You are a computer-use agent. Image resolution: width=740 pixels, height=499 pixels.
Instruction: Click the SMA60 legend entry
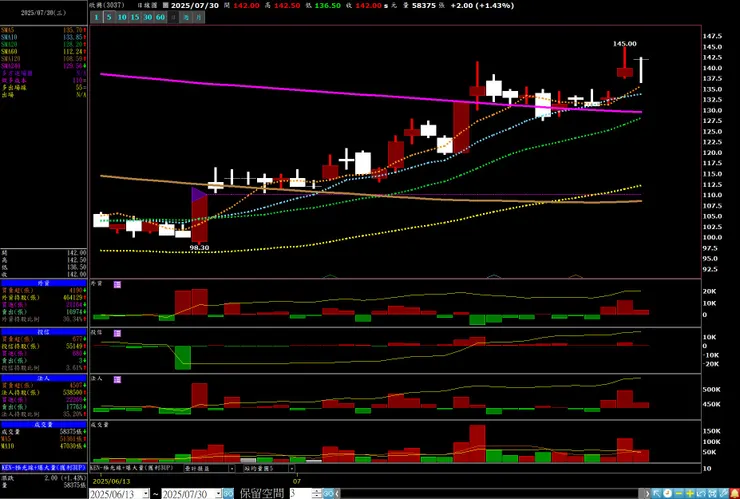(43, 51)
